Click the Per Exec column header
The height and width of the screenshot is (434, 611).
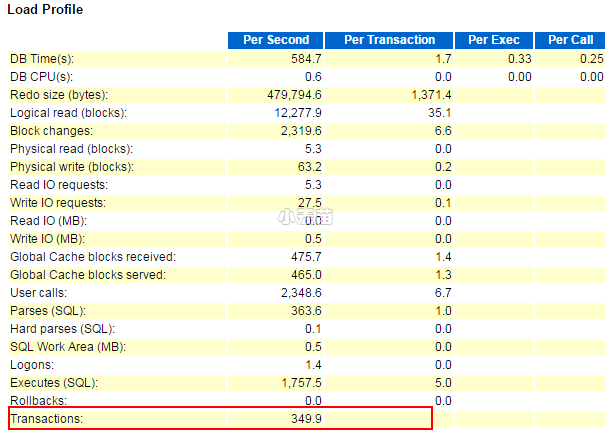click(495, 40)
